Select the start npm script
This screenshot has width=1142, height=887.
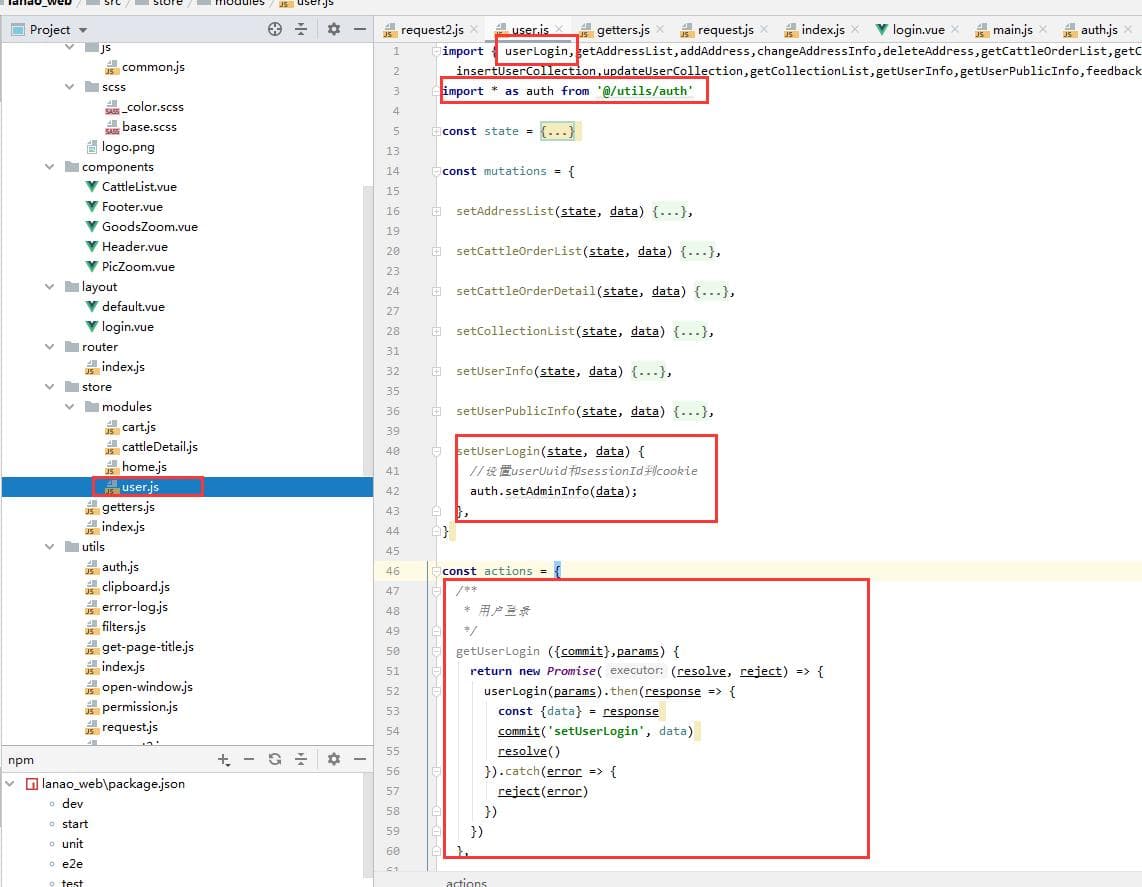[x=74, y=824]
